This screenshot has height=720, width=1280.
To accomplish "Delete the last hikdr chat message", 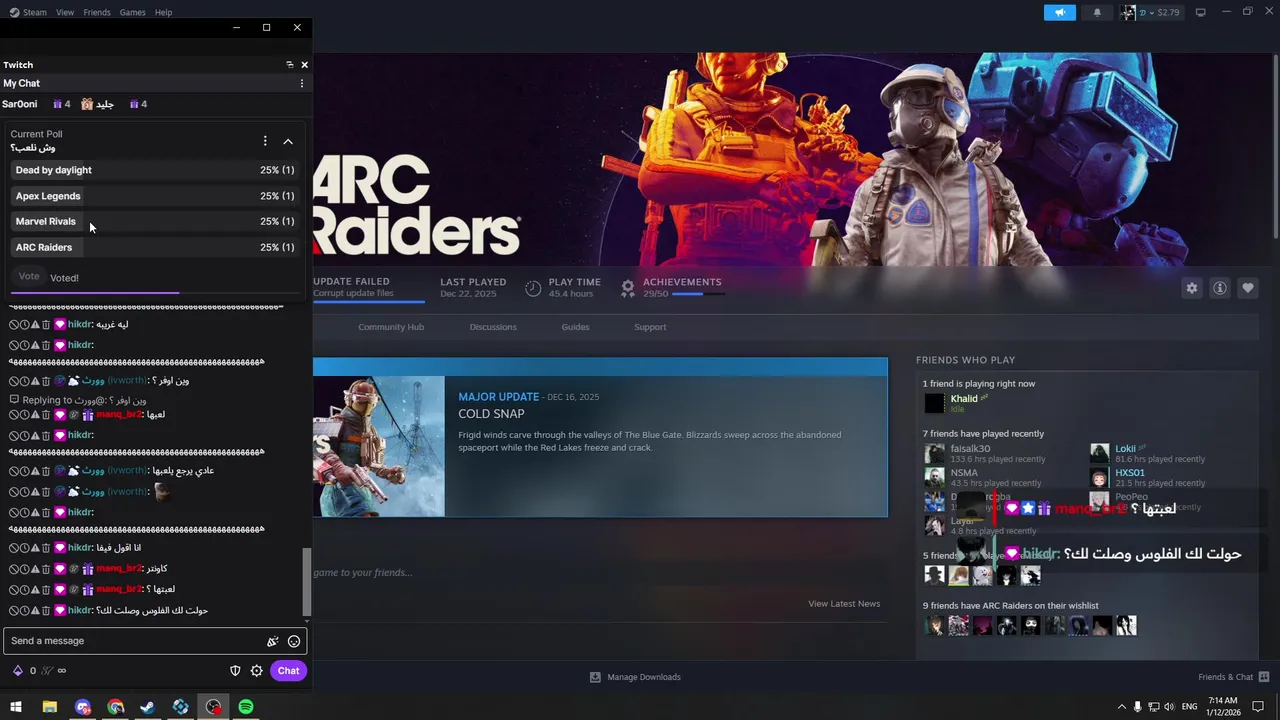I will pyautogui.click(x=46, y=610).
